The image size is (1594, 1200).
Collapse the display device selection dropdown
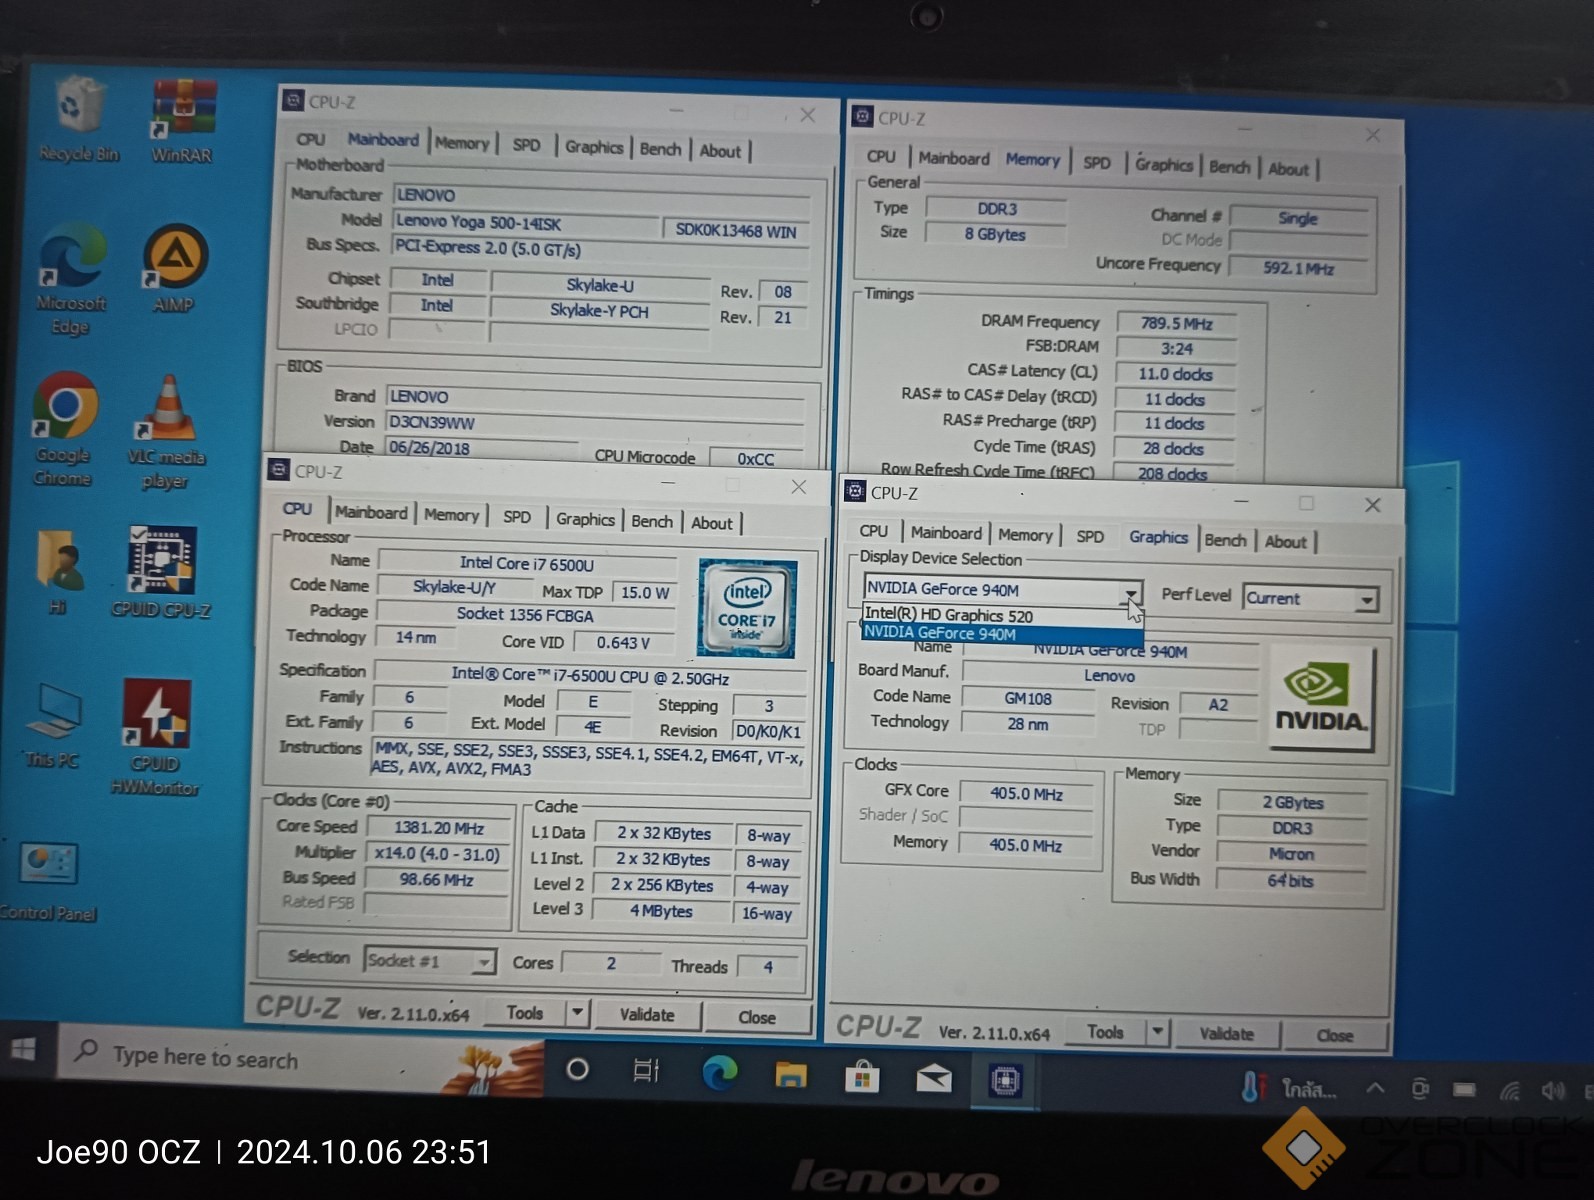click(1130, 593)
